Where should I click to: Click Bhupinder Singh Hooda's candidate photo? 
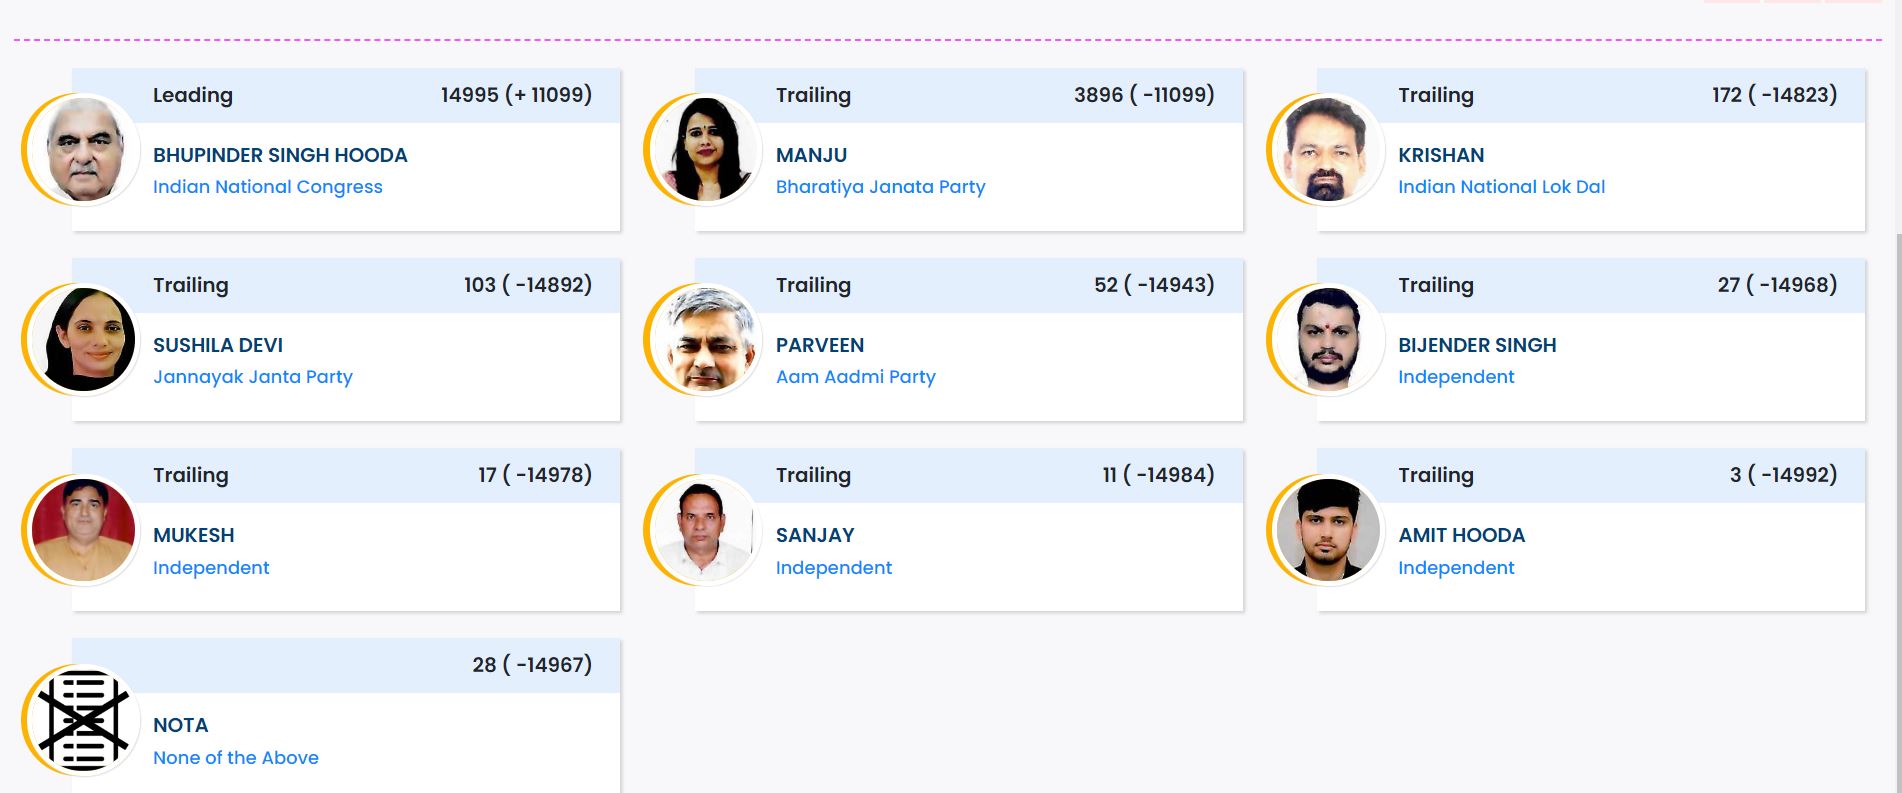click(83, 150)
